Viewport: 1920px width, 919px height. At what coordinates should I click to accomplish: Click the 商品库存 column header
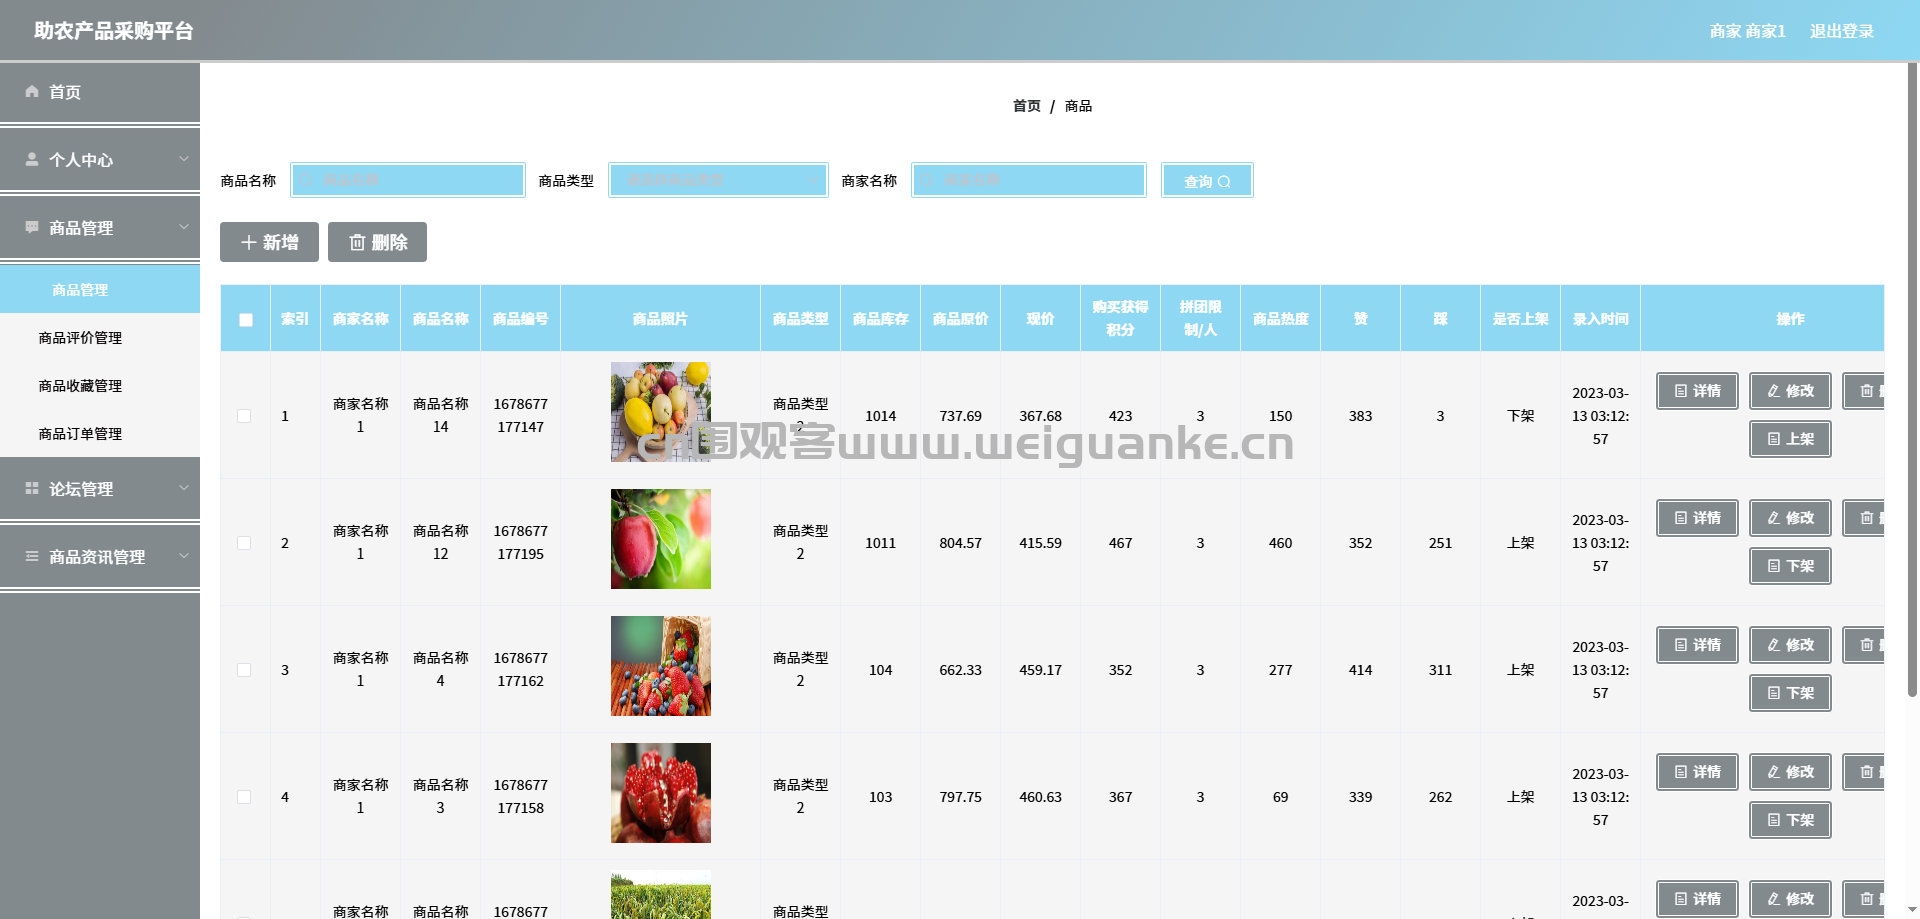[x=880, y=319]
